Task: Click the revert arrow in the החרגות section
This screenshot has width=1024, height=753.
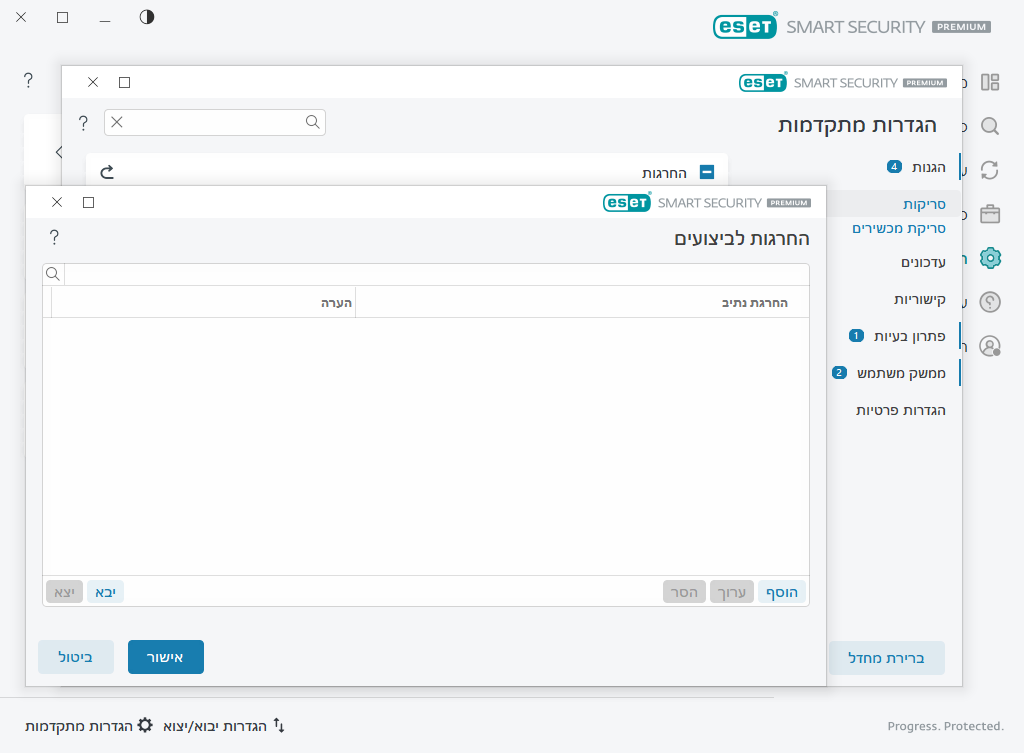Action: coord(107,172)
